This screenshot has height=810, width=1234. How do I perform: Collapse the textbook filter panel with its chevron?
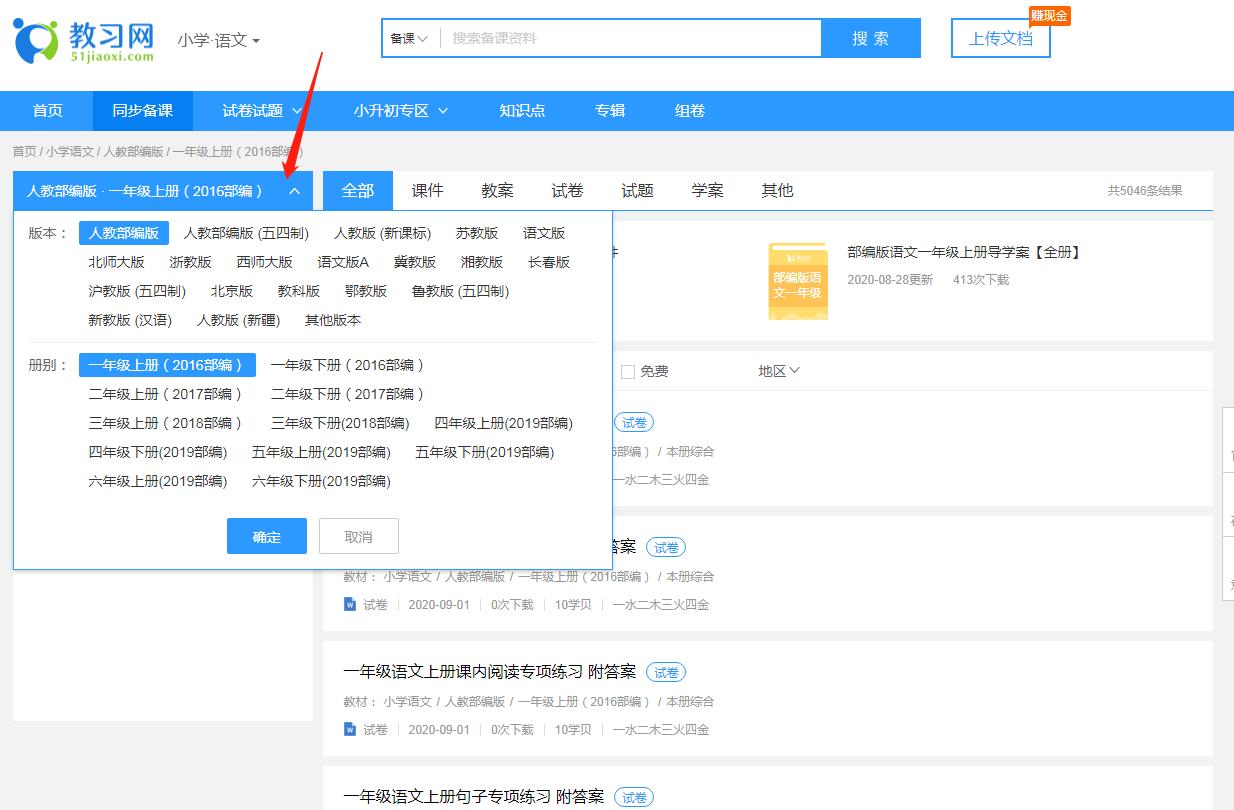click(x=294, y=189)
